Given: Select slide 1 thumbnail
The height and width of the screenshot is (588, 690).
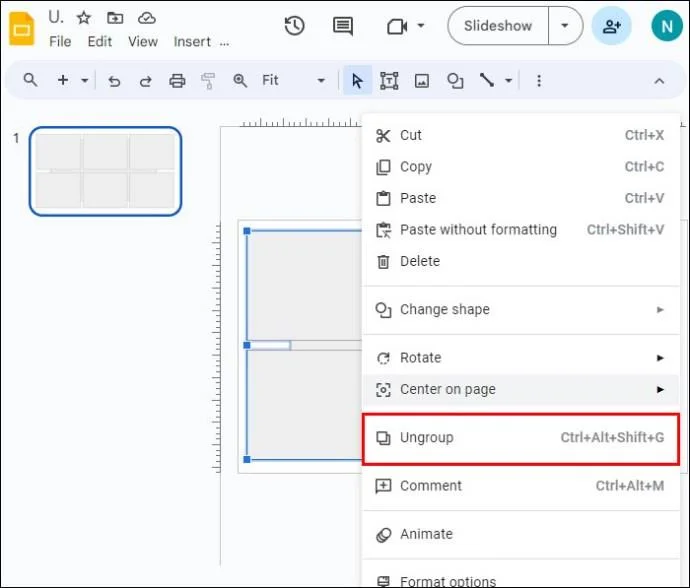Looking at the screenshot, I should tap(105, 171).
